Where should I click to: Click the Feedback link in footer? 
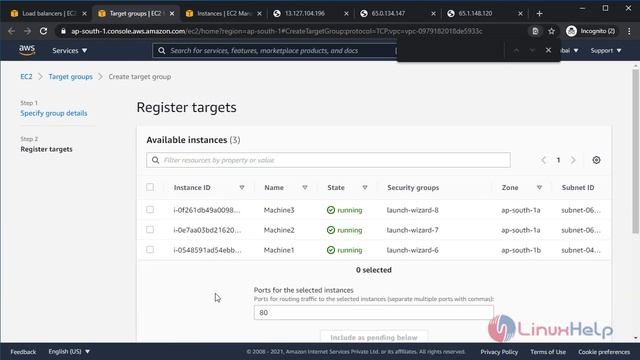click(23, 352)
